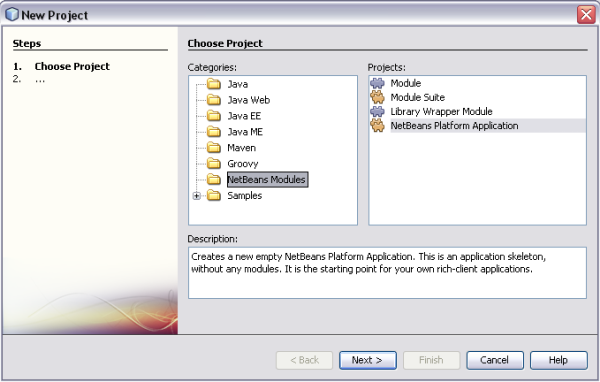Open Help for the wizard
This screenshot has width=600, height=382.
click(558, 360)
